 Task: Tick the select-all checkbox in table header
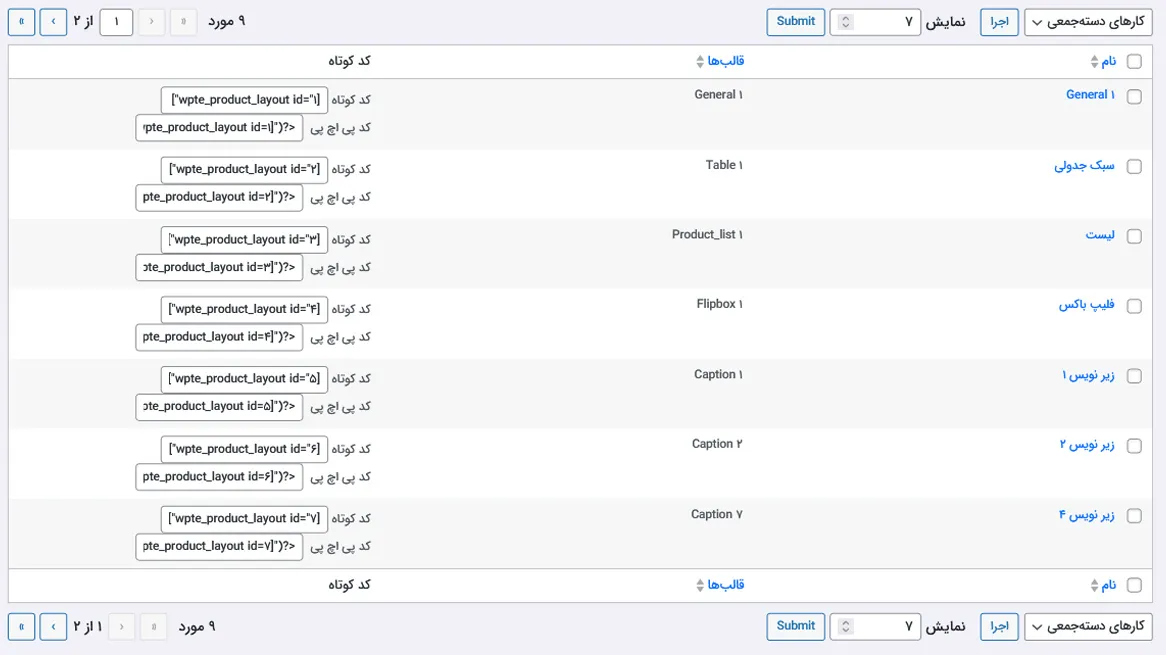pyautogui.click(x=1134, y=62)
